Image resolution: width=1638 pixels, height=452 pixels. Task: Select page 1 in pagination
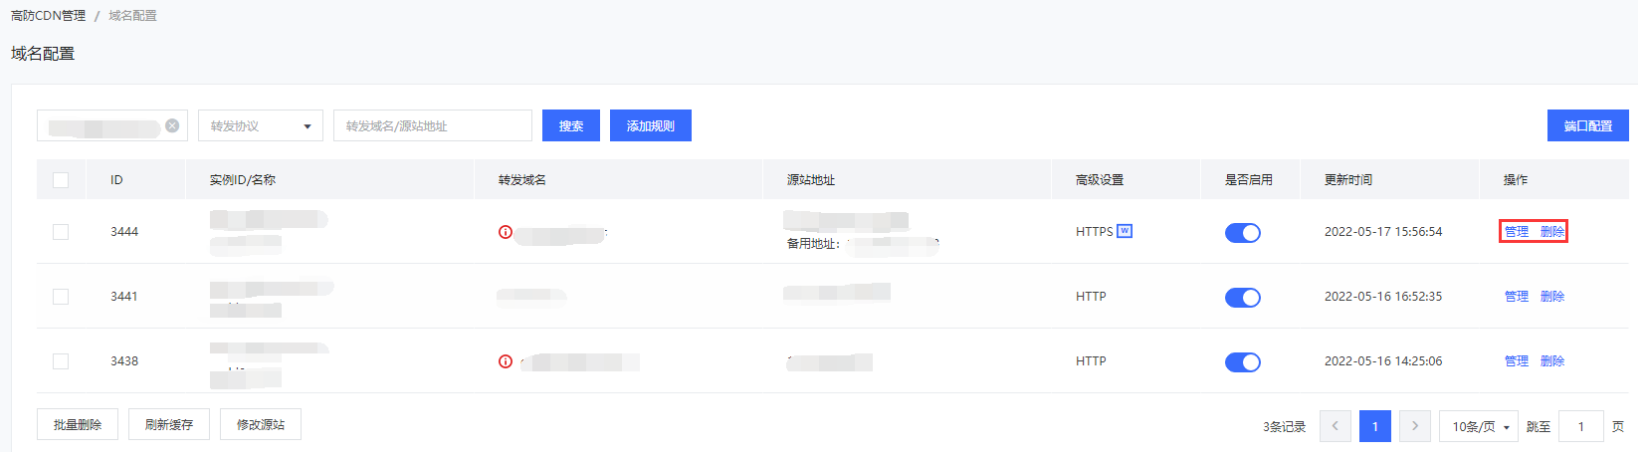(x=1375, y=426)
